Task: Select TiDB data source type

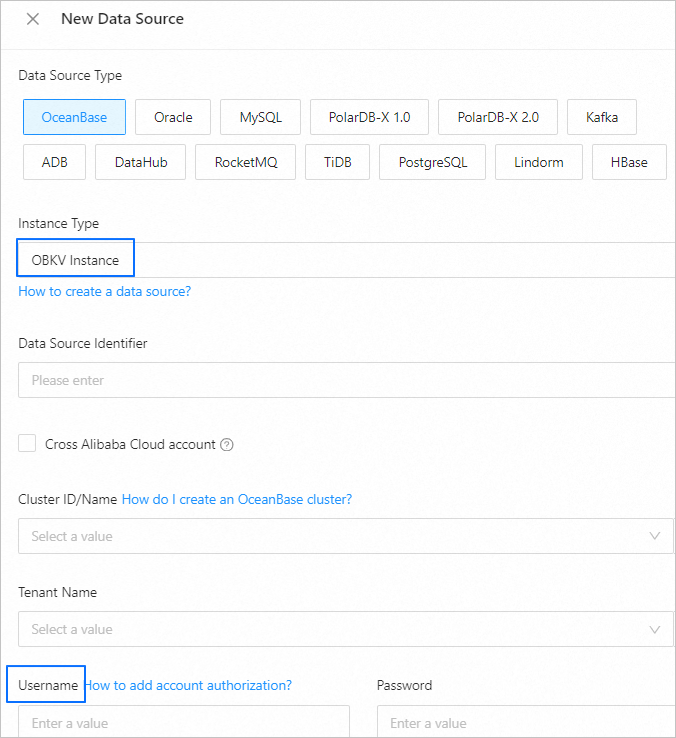Action: tap(338, 162)
